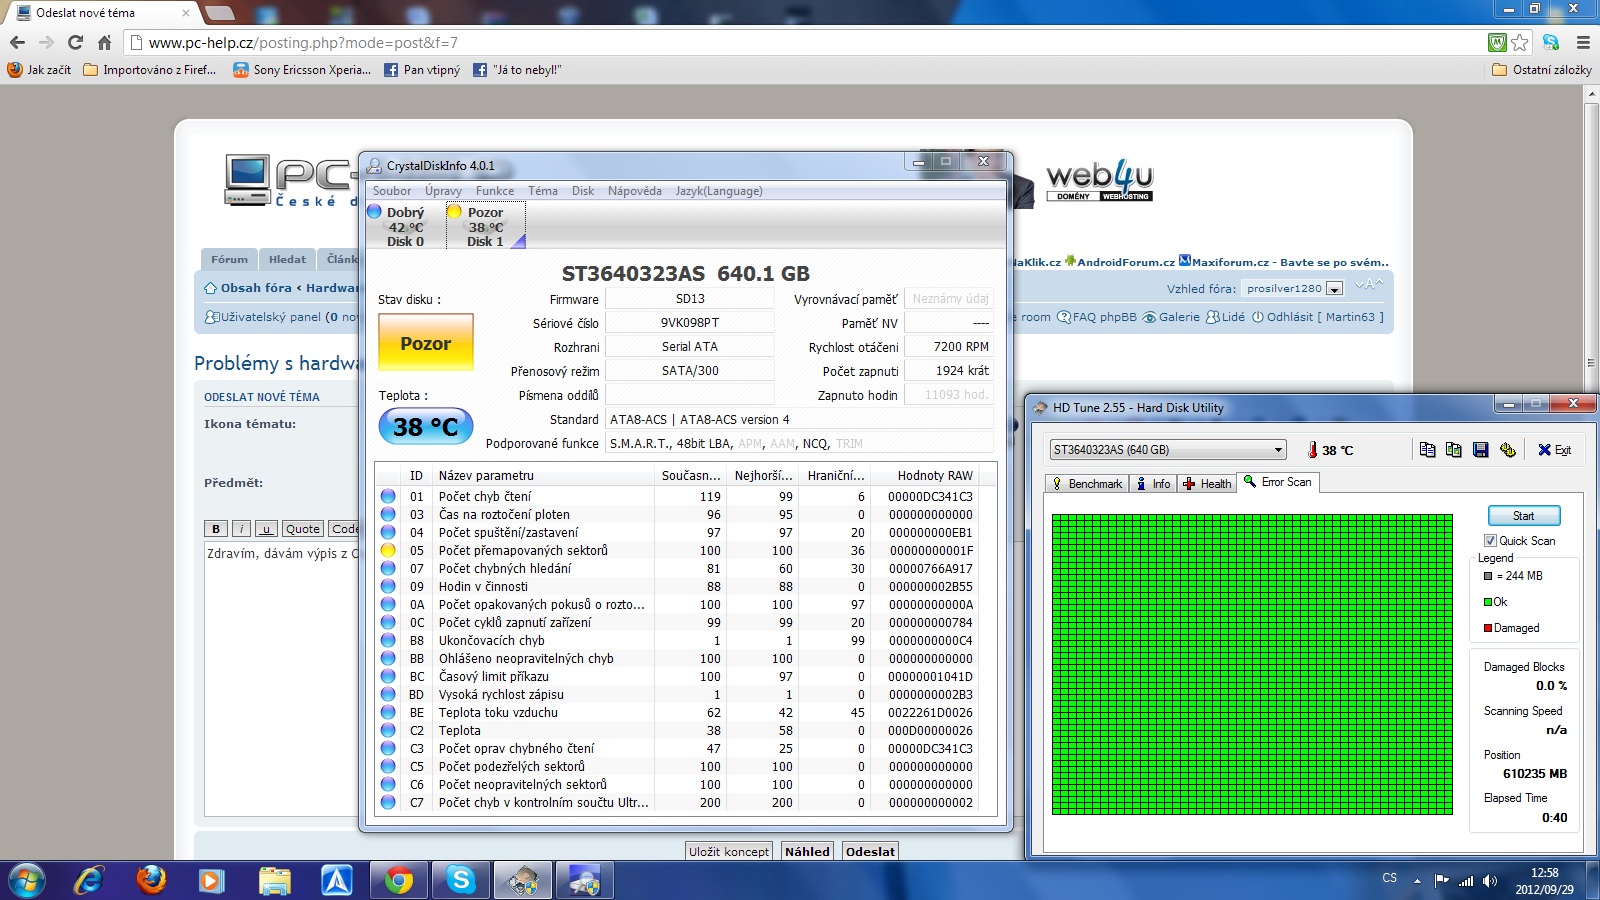The height and width of the screenshot is (900, 1600).
Task: Click Odeslat button
Action: pos(870,851)
